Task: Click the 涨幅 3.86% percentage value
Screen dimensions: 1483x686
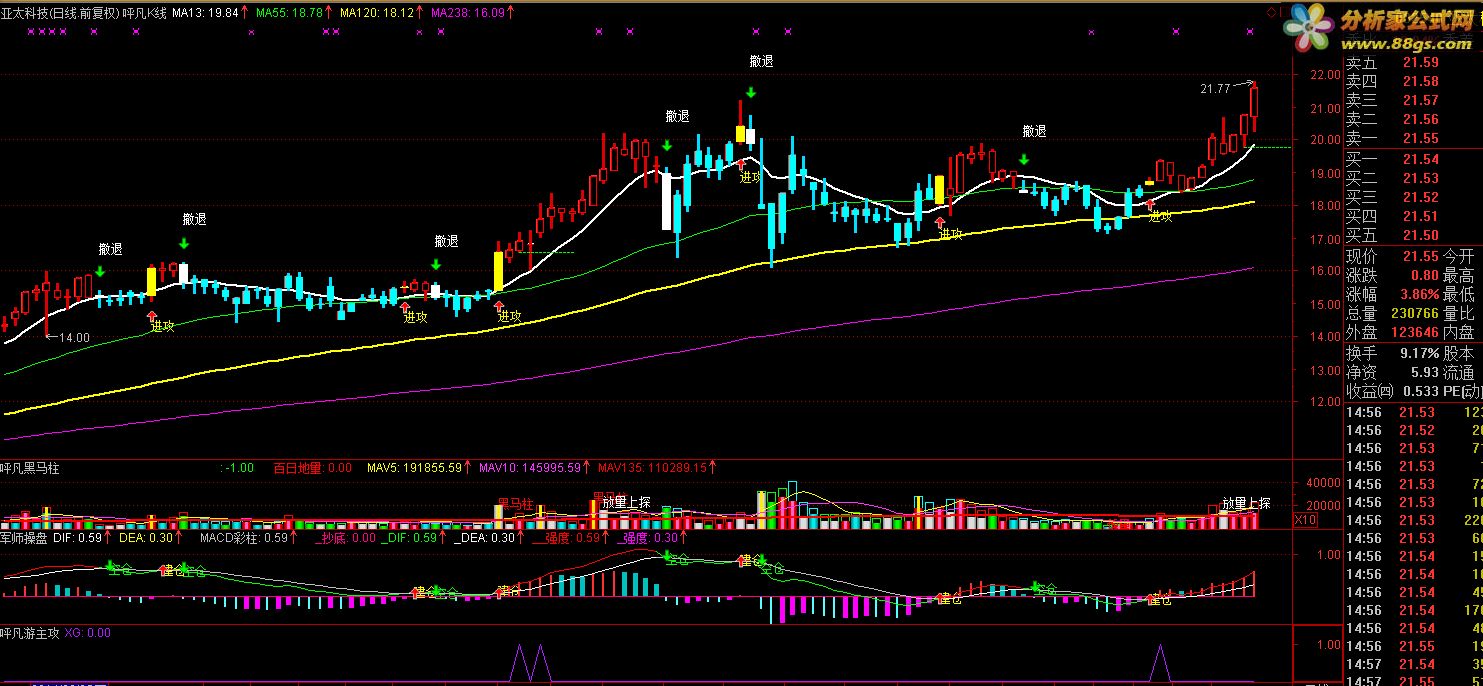Action: point(1418,295)
